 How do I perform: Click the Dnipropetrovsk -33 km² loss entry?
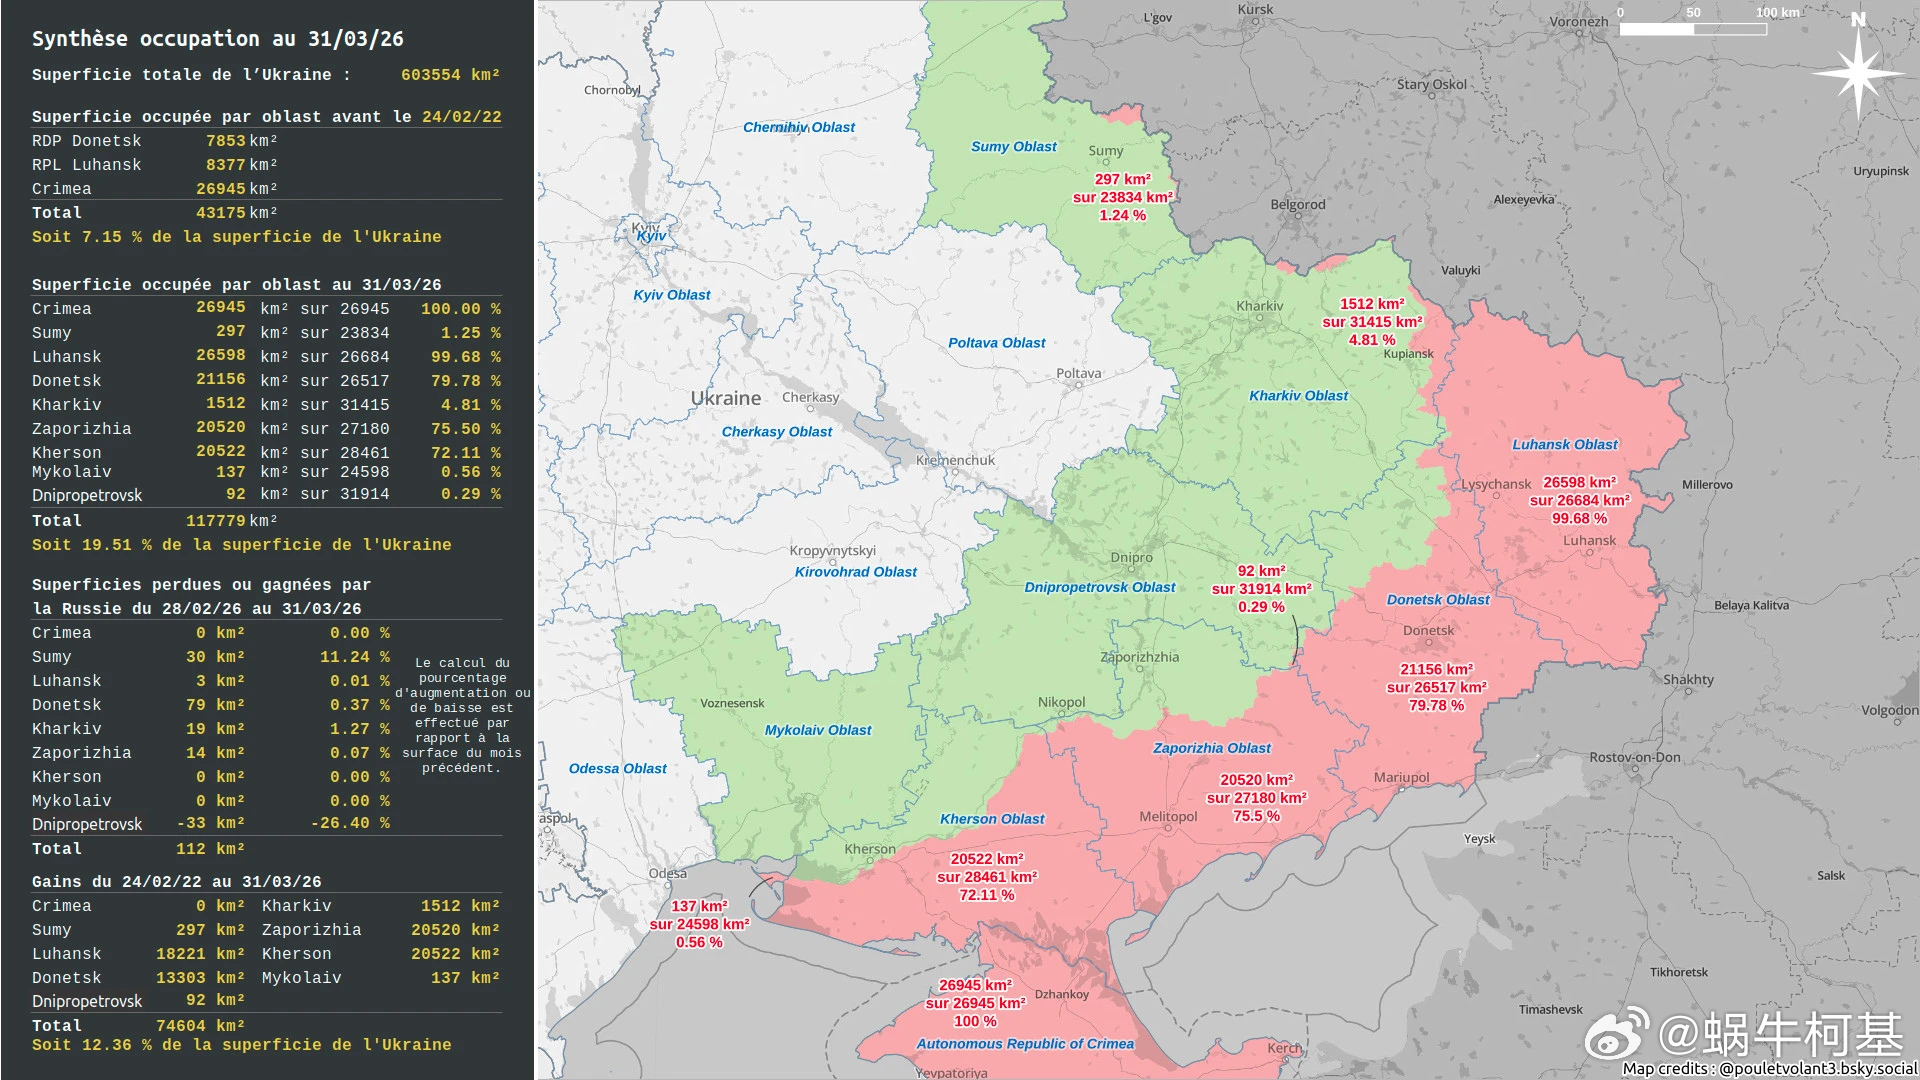[x=210, y=823]
